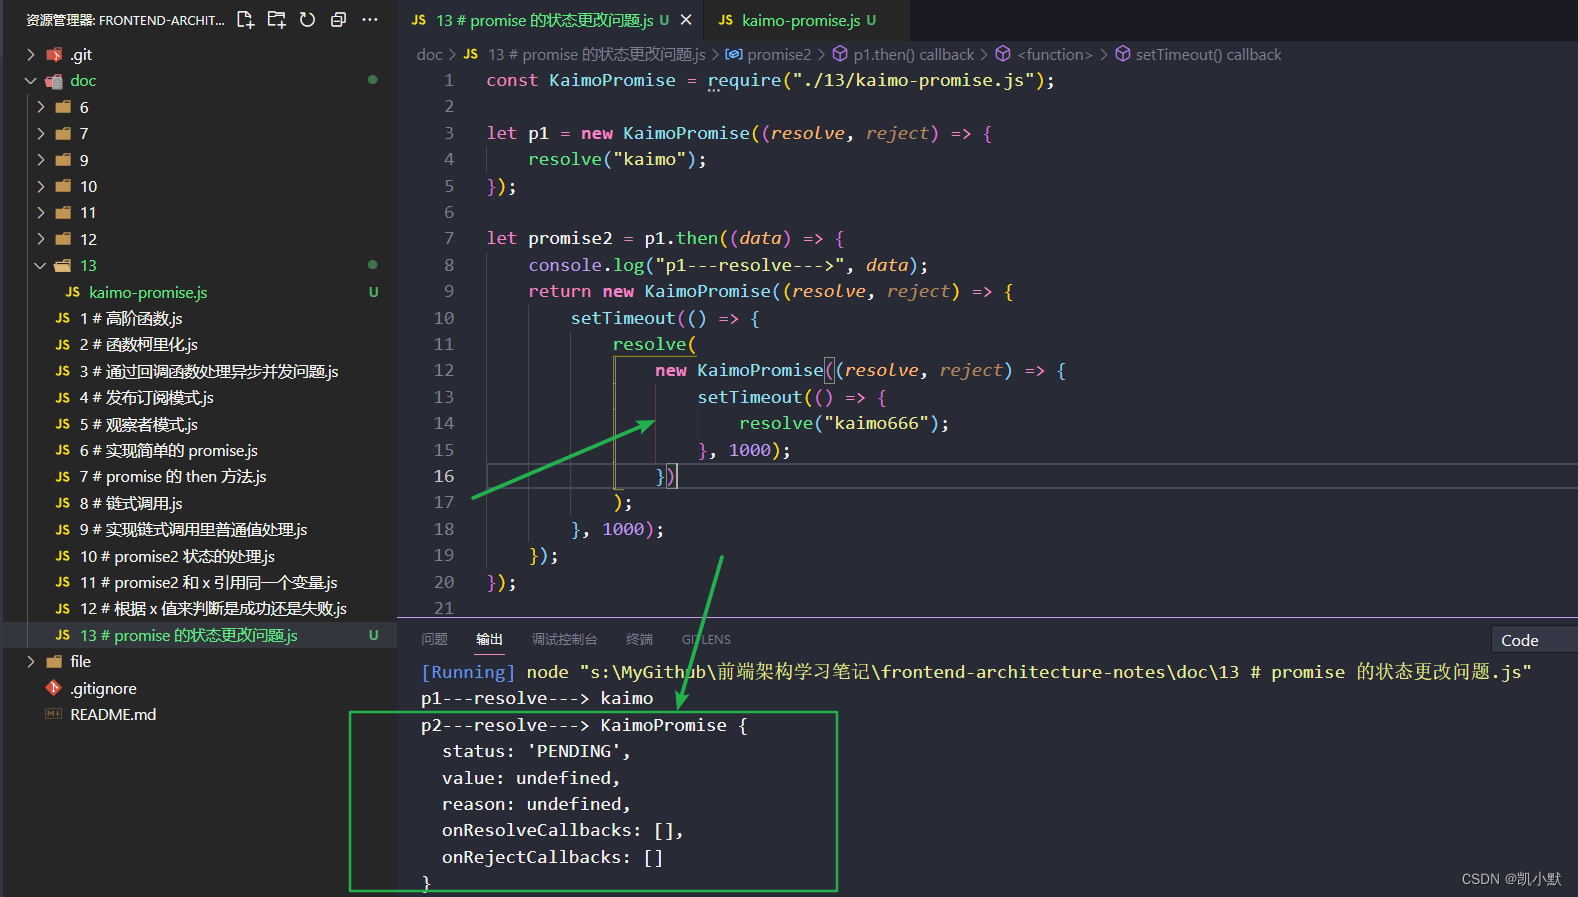
Task: Open file '5 # 观察者模式.js'
Action: (x=139, y=425)
